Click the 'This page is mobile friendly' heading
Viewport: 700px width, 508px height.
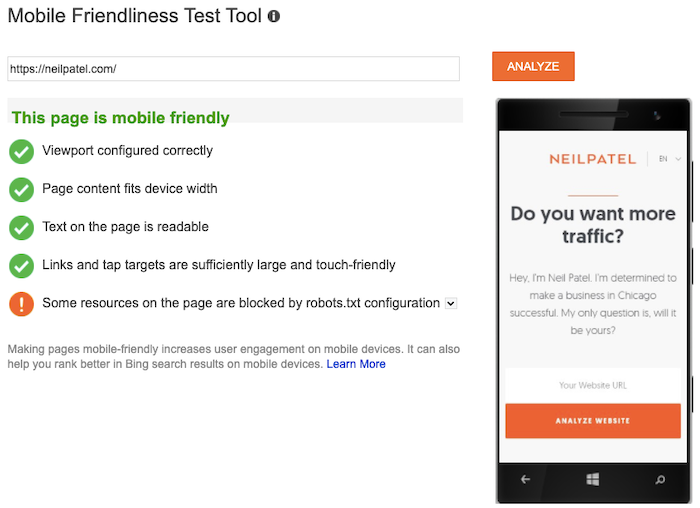121,118
